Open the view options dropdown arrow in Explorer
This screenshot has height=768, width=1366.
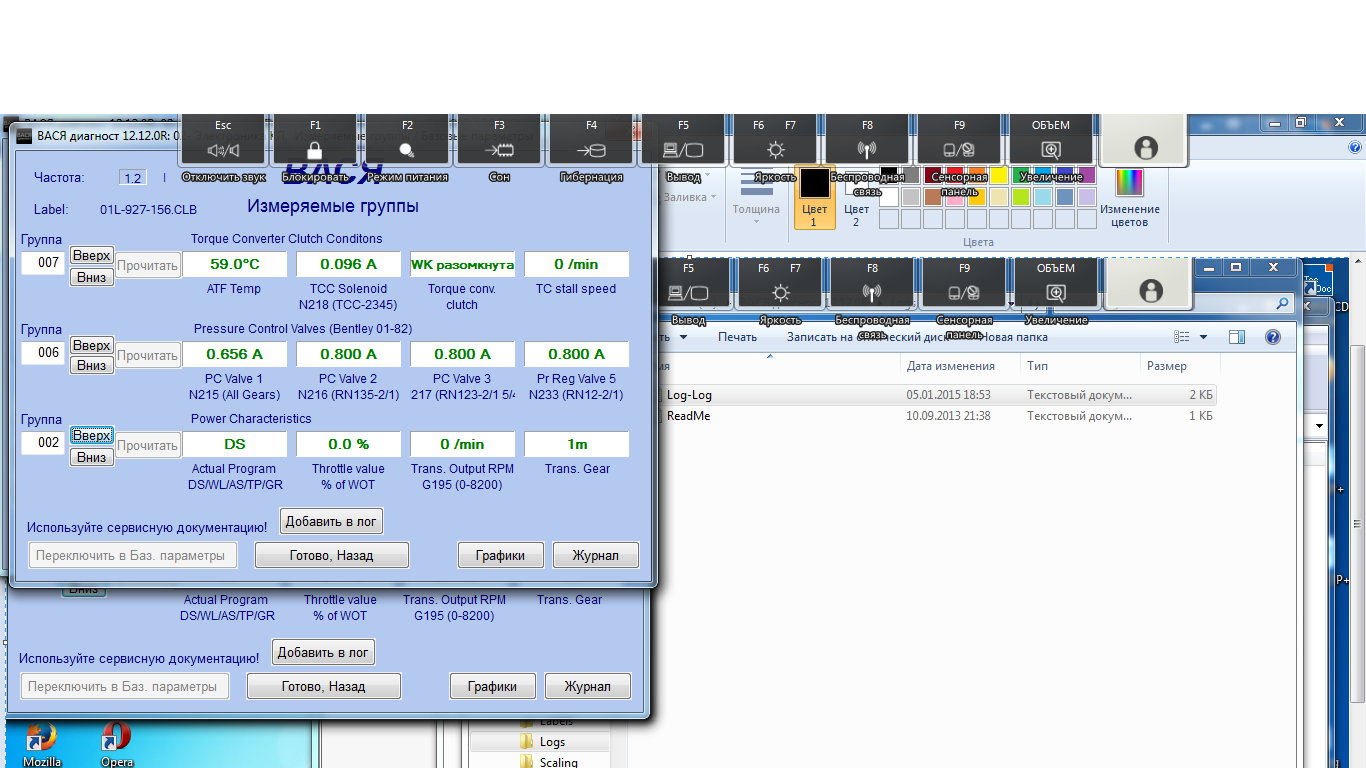click(x=1203, y=337)
